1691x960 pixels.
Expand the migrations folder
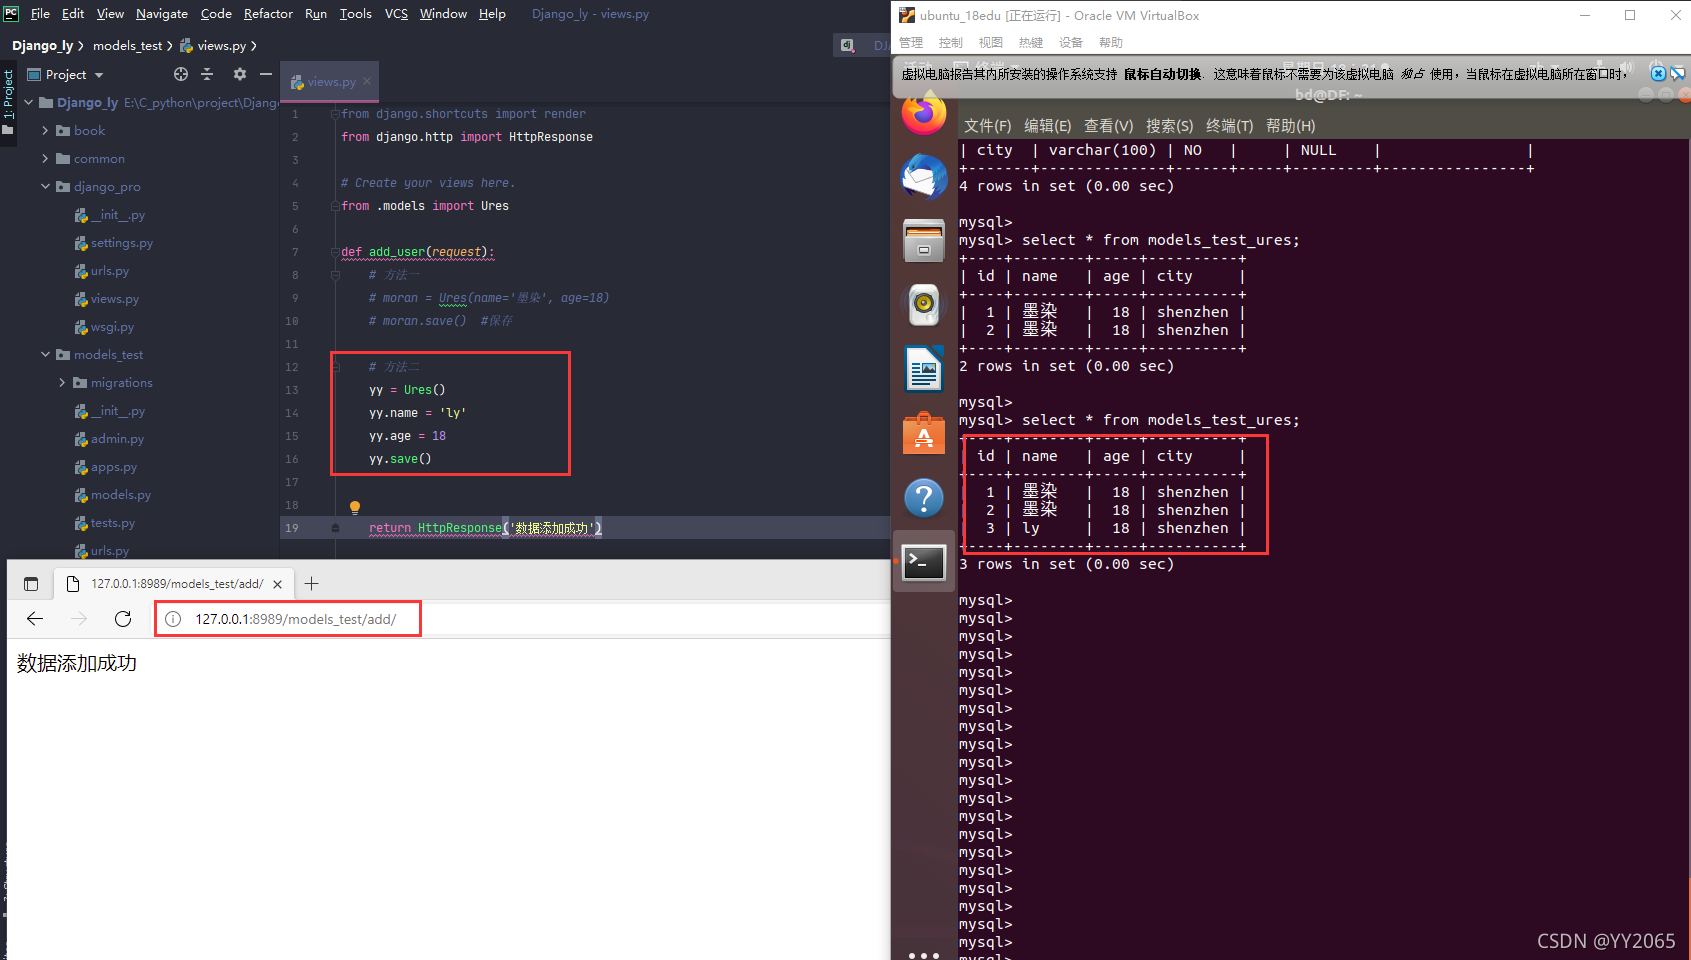click(62, 382)
